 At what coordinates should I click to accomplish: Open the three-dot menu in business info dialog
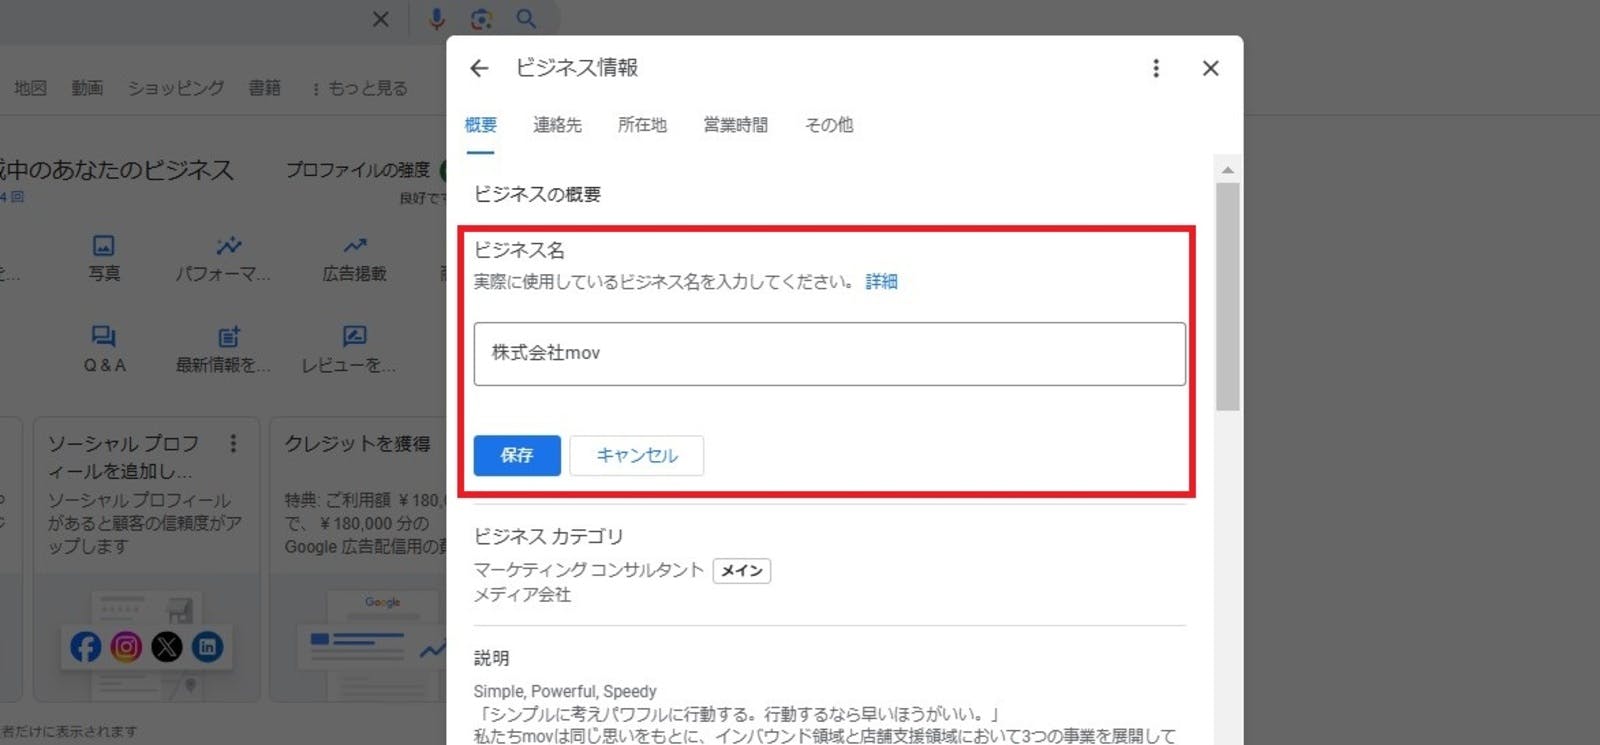click(x=1156, y=68)
